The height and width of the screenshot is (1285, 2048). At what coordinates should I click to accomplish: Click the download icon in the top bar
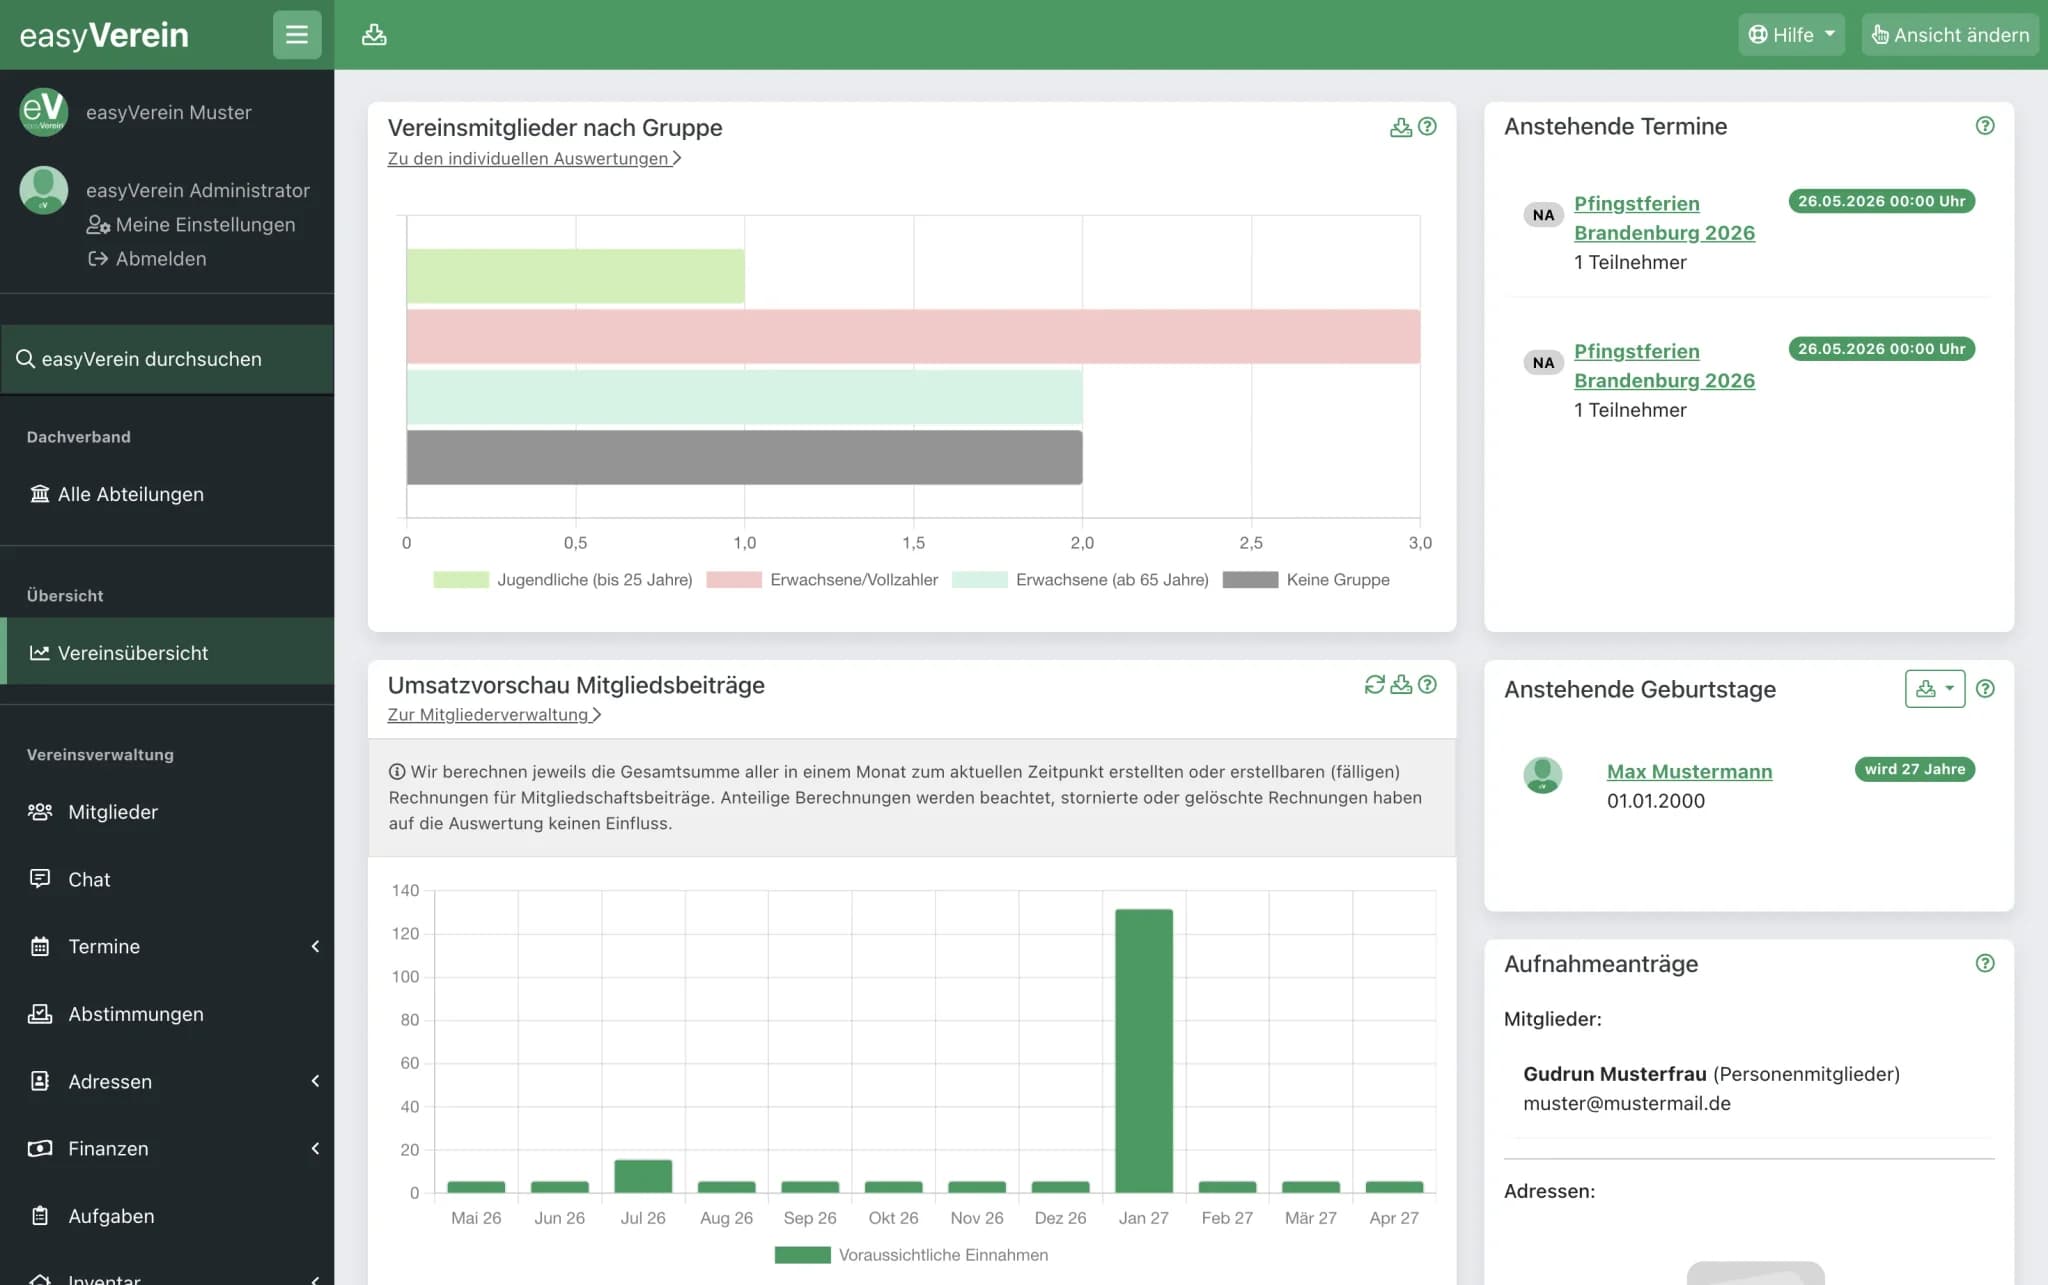click(x=374, y=35)
